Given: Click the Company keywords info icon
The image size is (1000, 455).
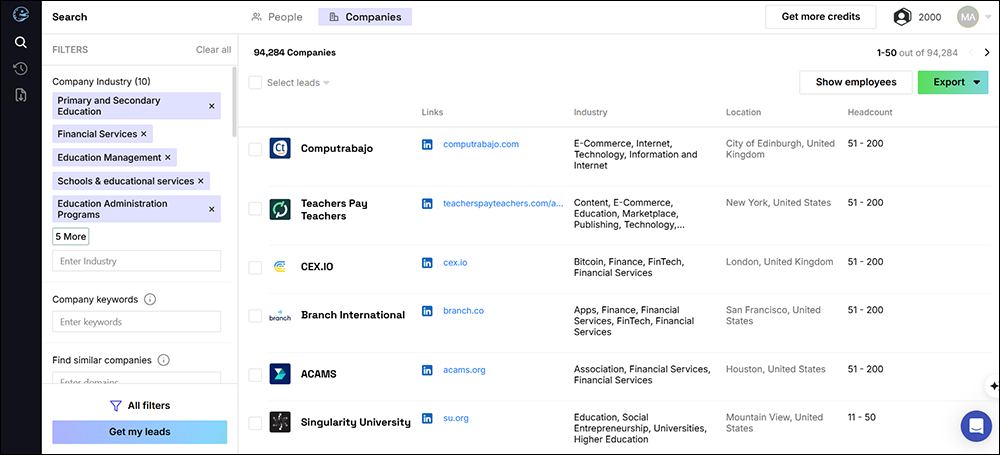Looking at the screenshot, I should tap(150, 299).
